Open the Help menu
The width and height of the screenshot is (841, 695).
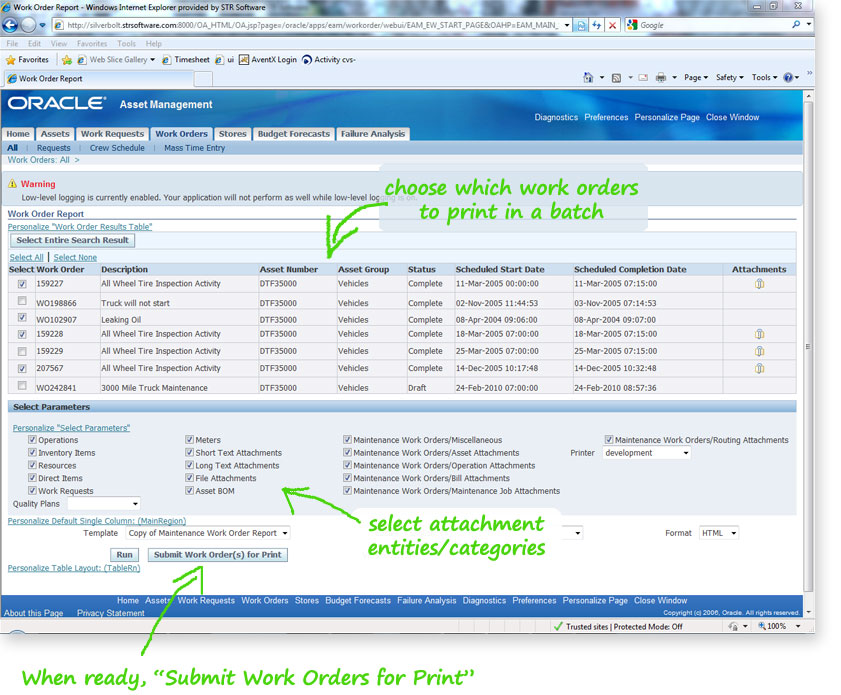point(153,43)
